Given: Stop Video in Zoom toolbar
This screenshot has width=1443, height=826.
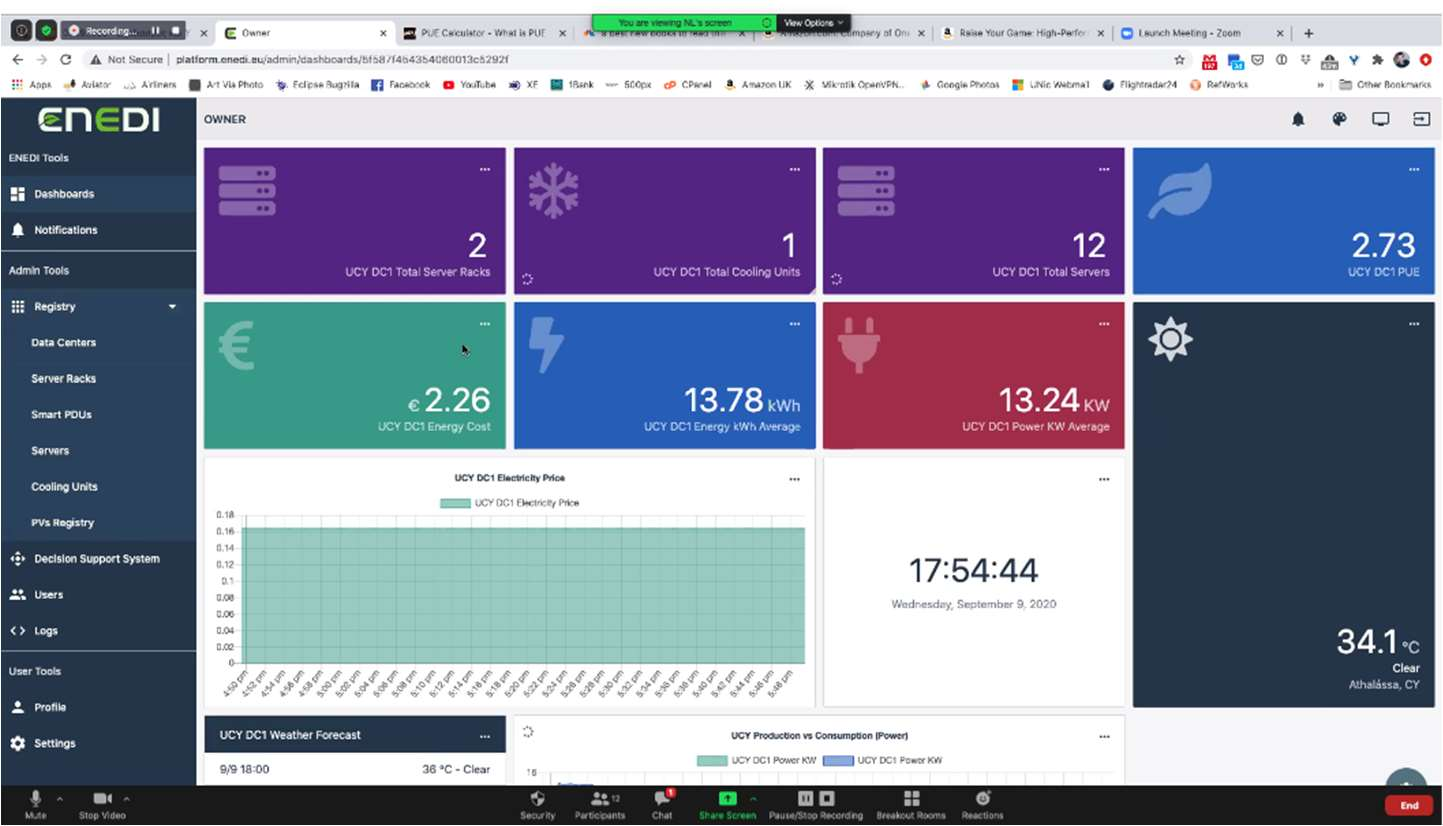Looking at the screenshot, I should click(103, 799).
